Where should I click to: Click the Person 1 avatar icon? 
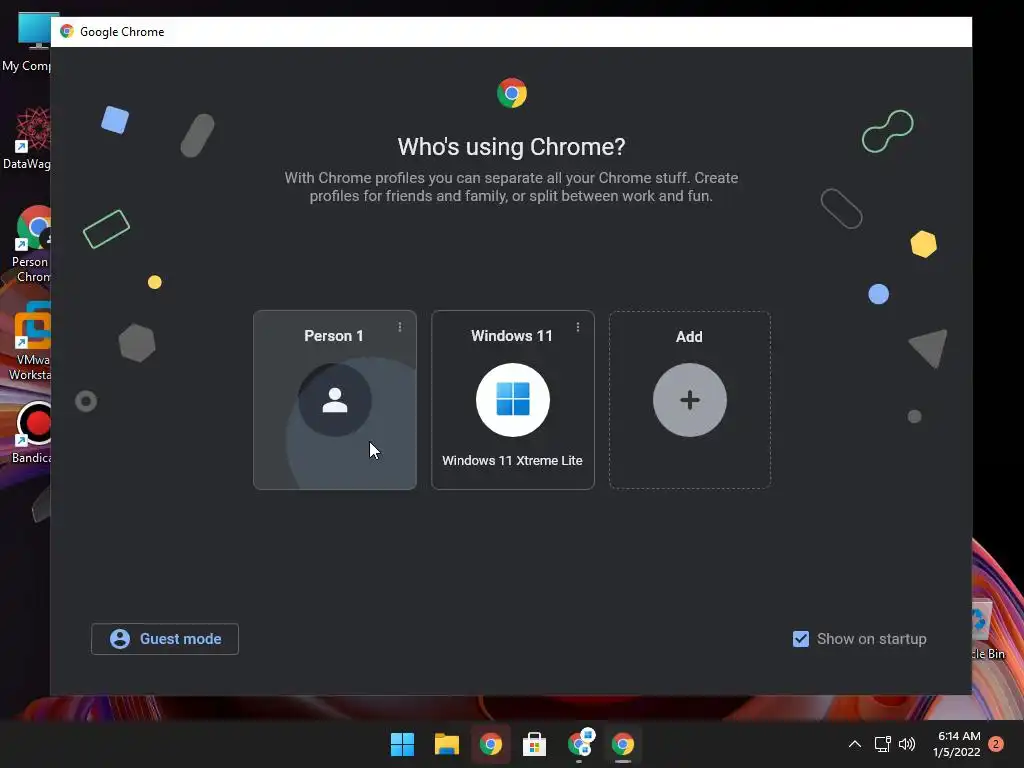tap(335, 400)
